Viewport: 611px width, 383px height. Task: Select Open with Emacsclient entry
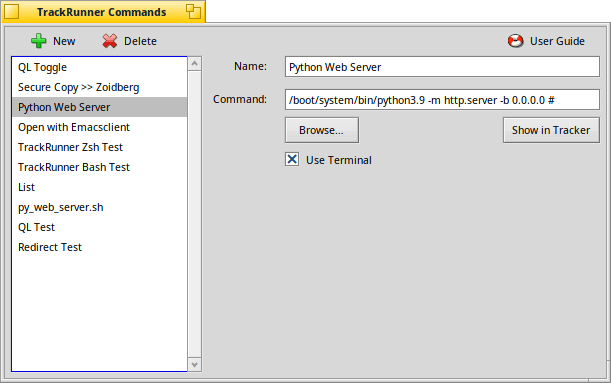pyautogui.click(x=99, y=127)
